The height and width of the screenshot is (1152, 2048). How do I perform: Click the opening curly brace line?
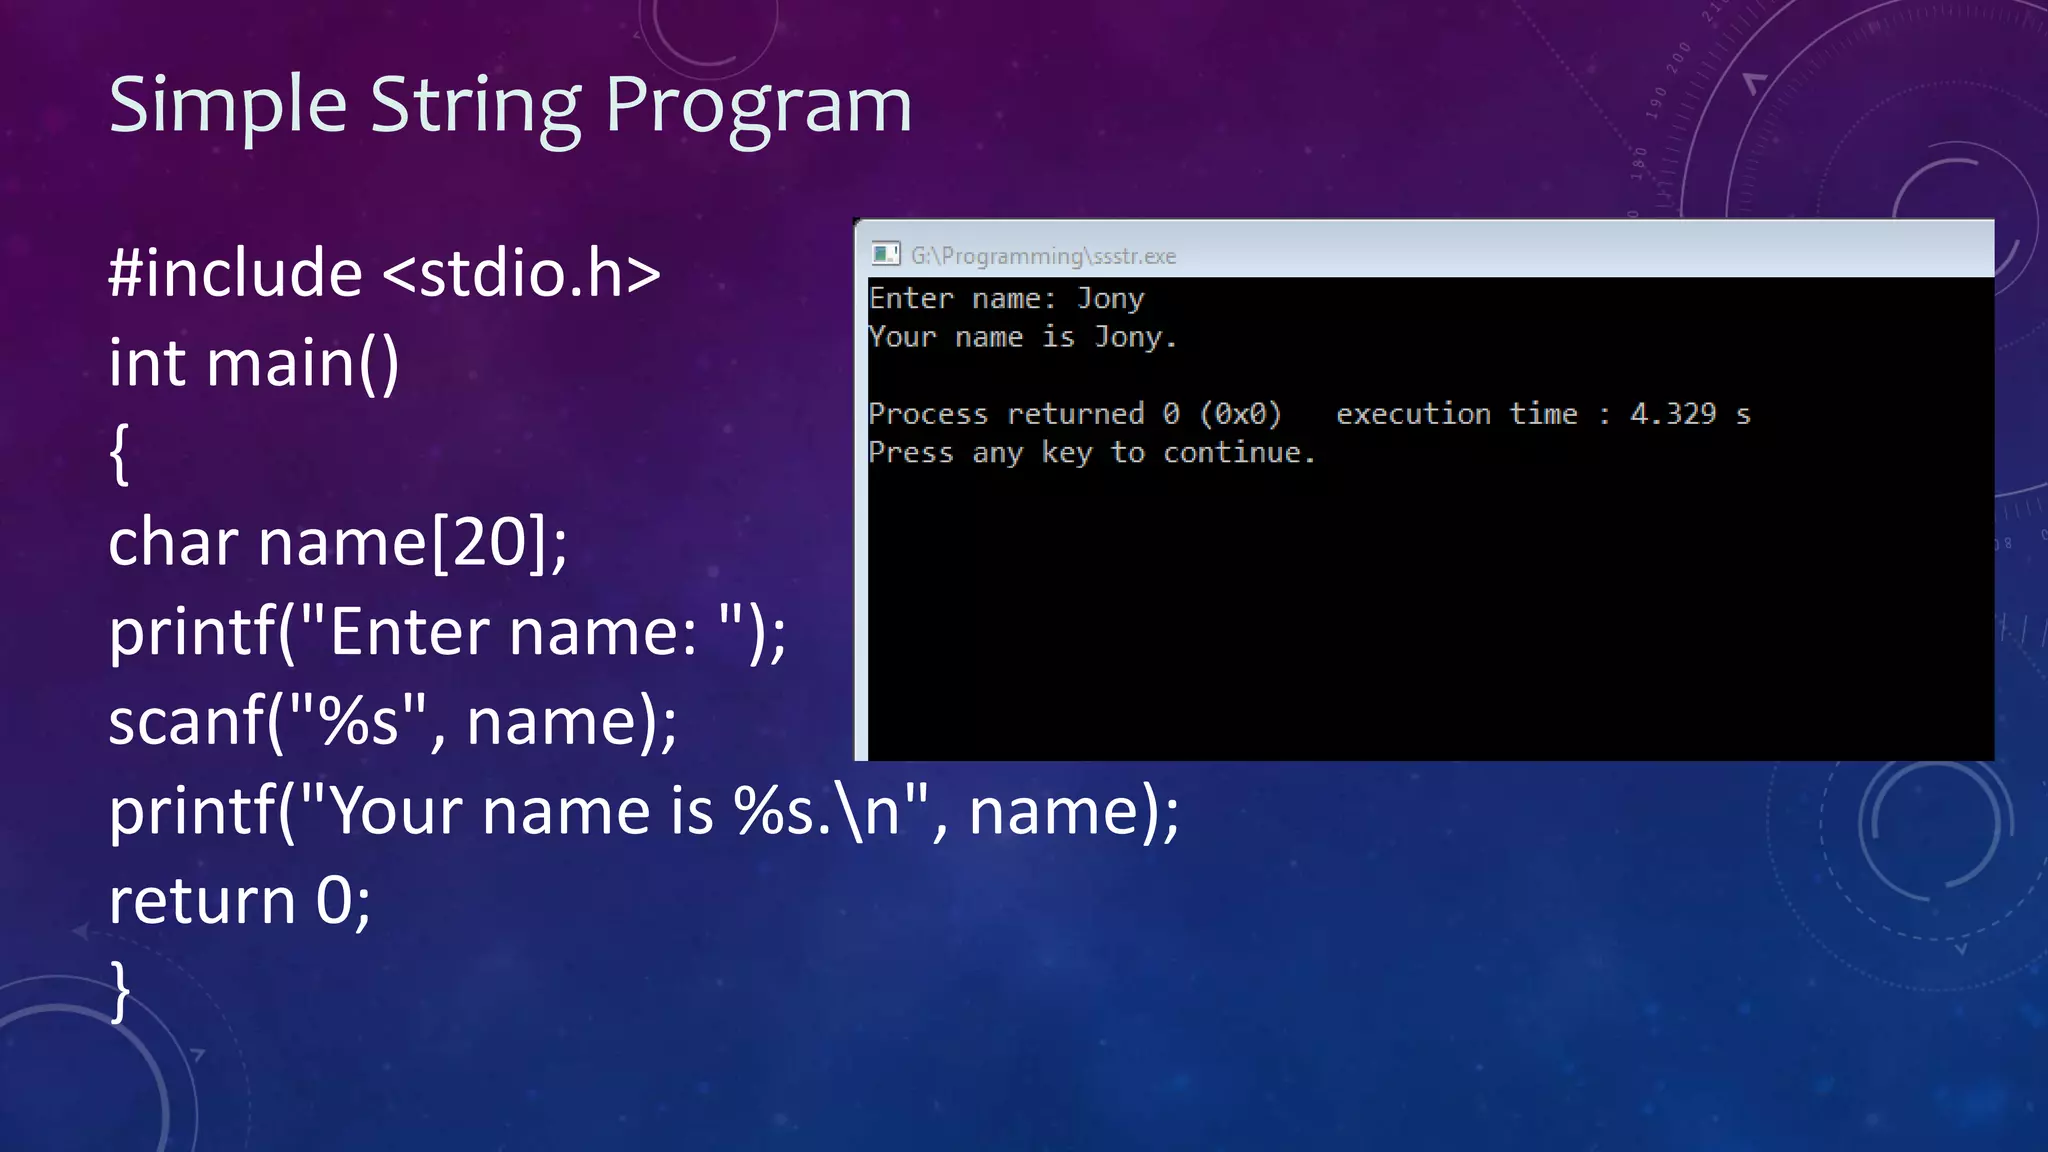coord(119,453)
